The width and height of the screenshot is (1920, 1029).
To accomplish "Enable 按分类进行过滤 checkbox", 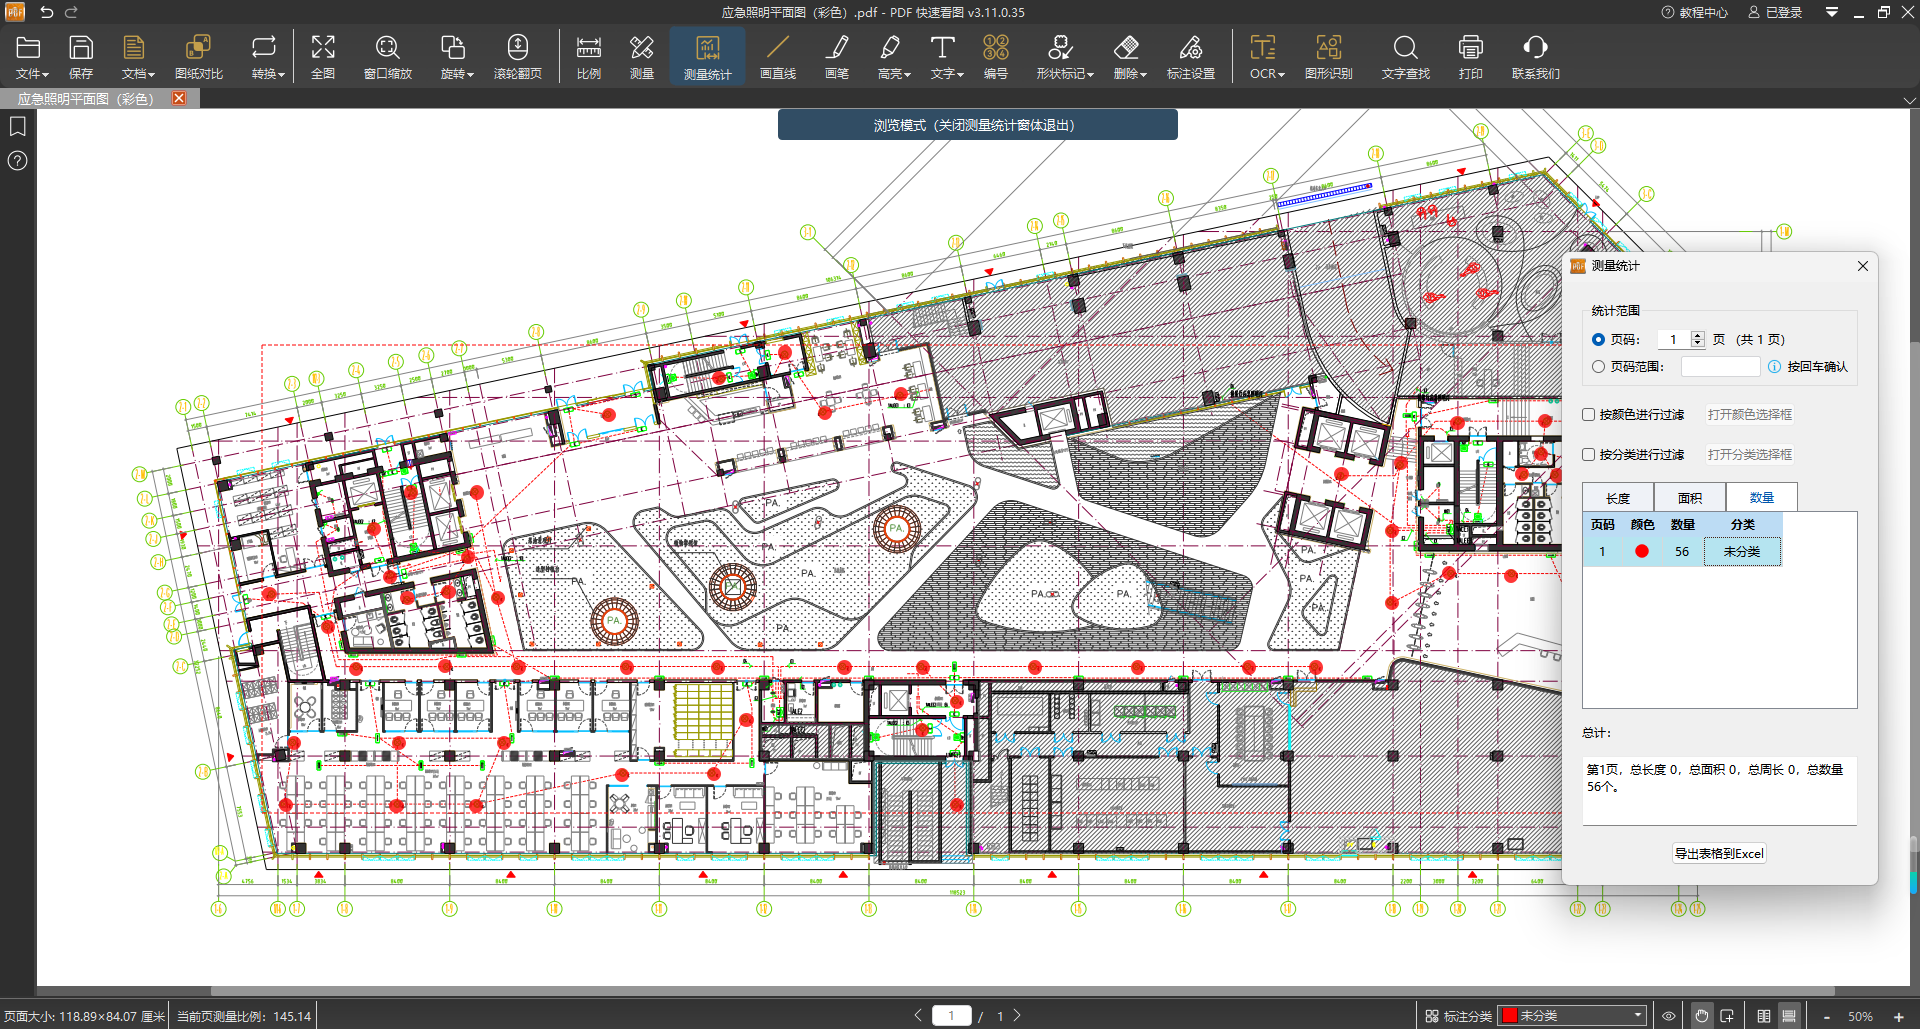I will [x=1588, y=454].
